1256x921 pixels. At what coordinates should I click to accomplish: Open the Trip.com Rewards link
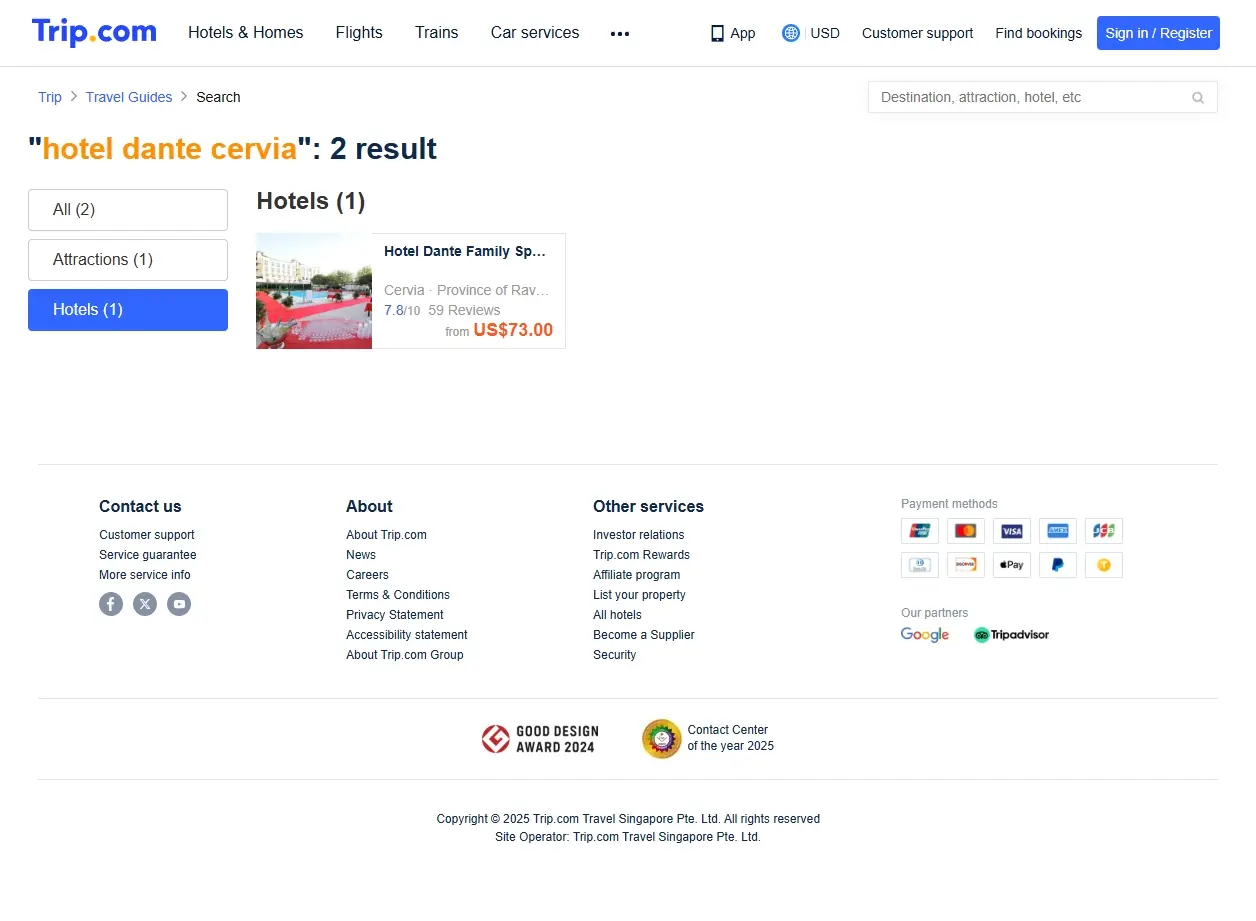click(641, 555)
